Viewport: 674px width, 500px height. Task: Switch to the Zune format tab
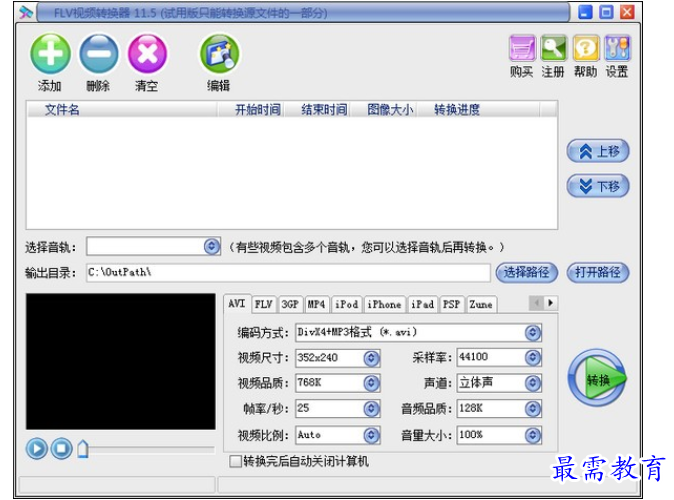[x=481, y=304]
